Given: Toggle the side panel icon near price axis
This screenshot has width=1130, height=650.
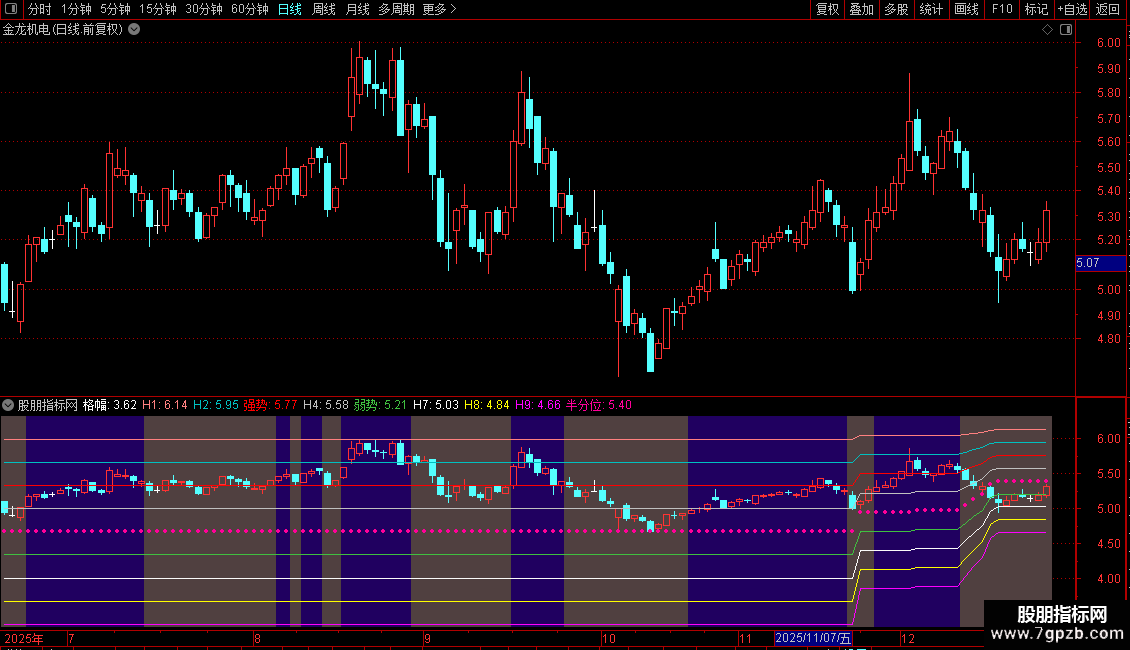Looking at the screenshot, I should coord(1066,30).
